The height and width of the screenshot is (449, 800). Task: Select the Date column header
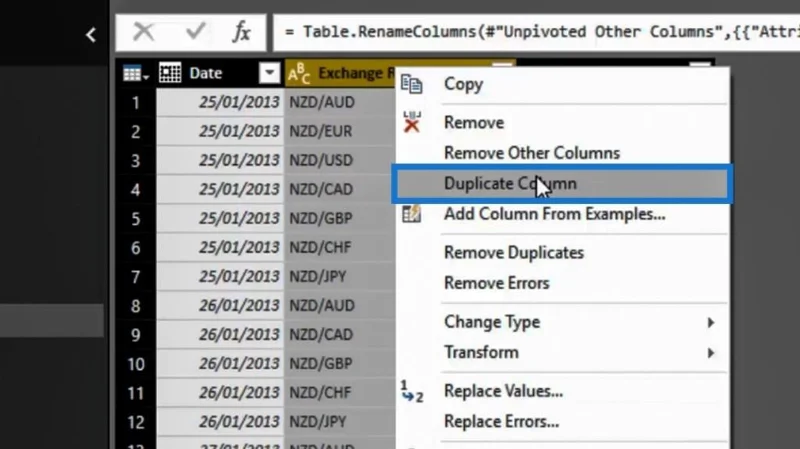[x=220, y=73]
